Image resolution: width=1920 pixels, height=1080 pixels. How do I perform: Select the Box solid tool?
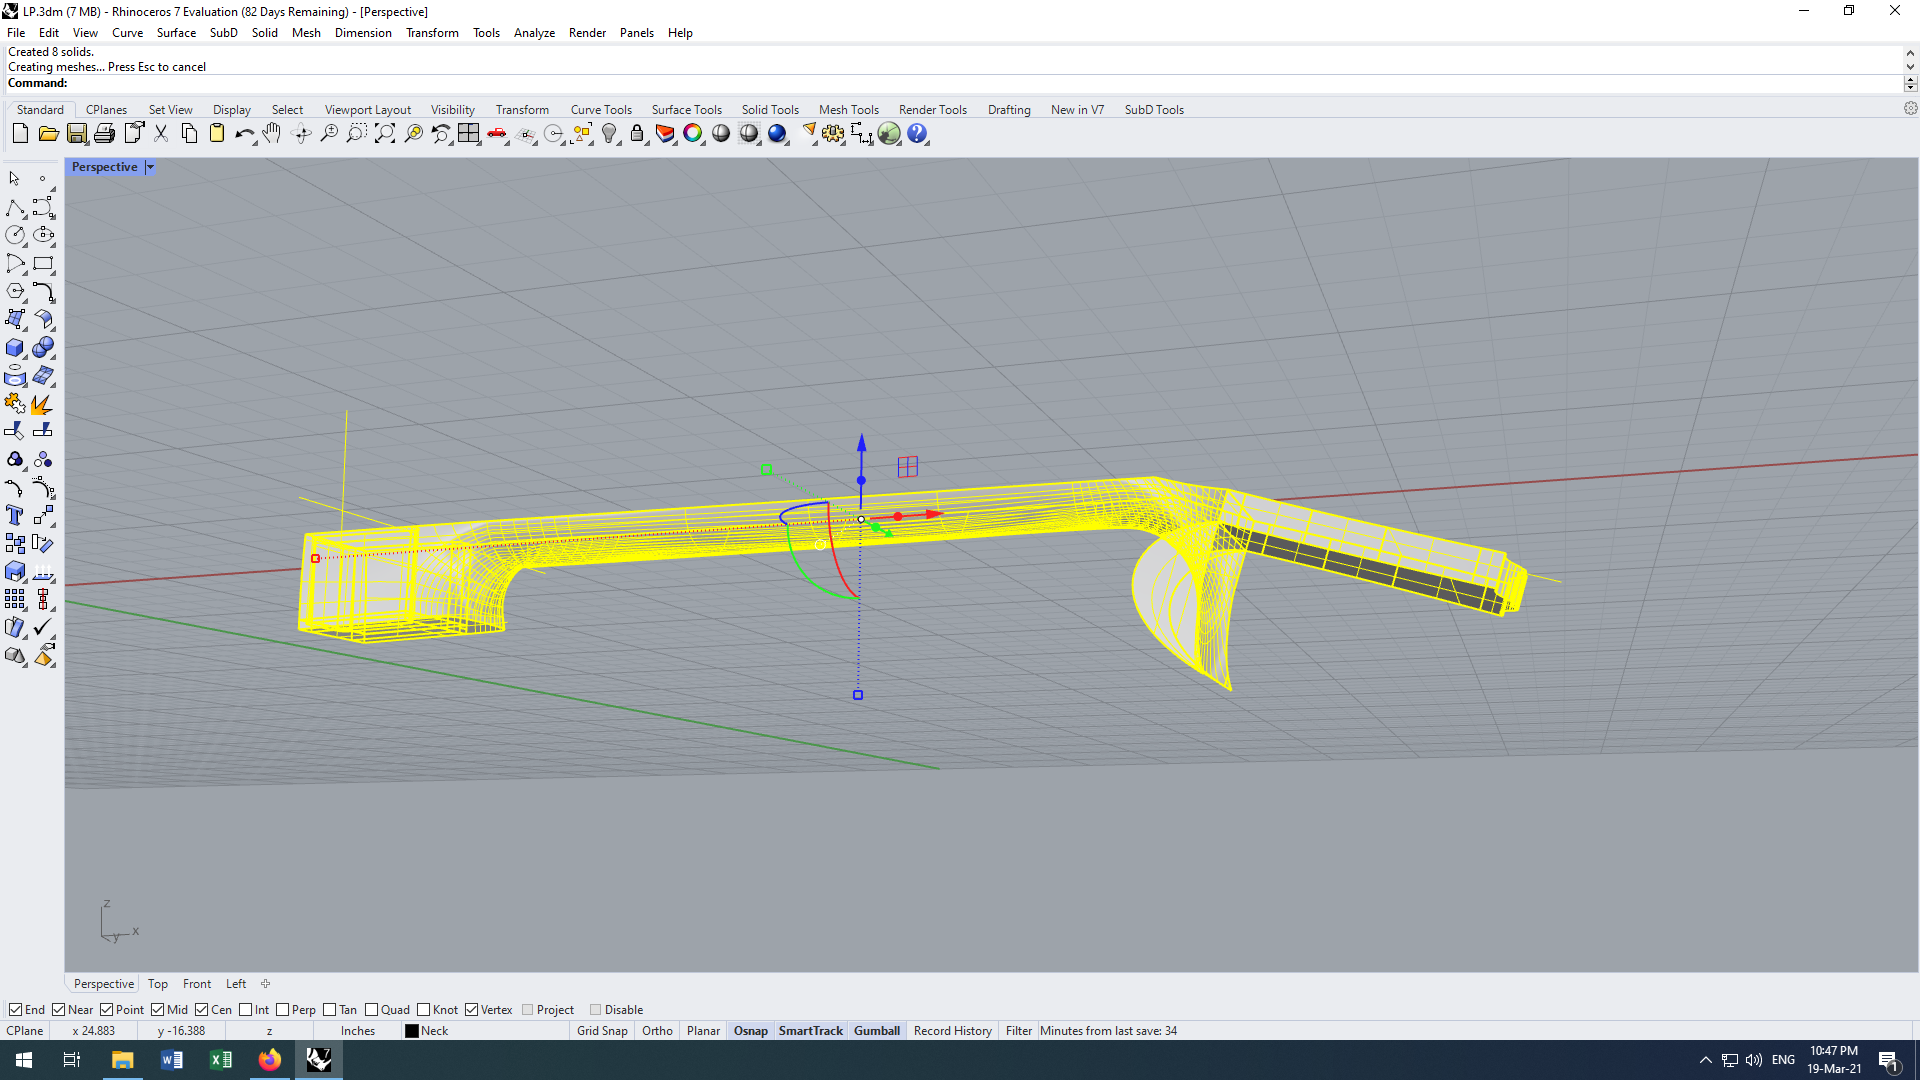coord(15,348)
